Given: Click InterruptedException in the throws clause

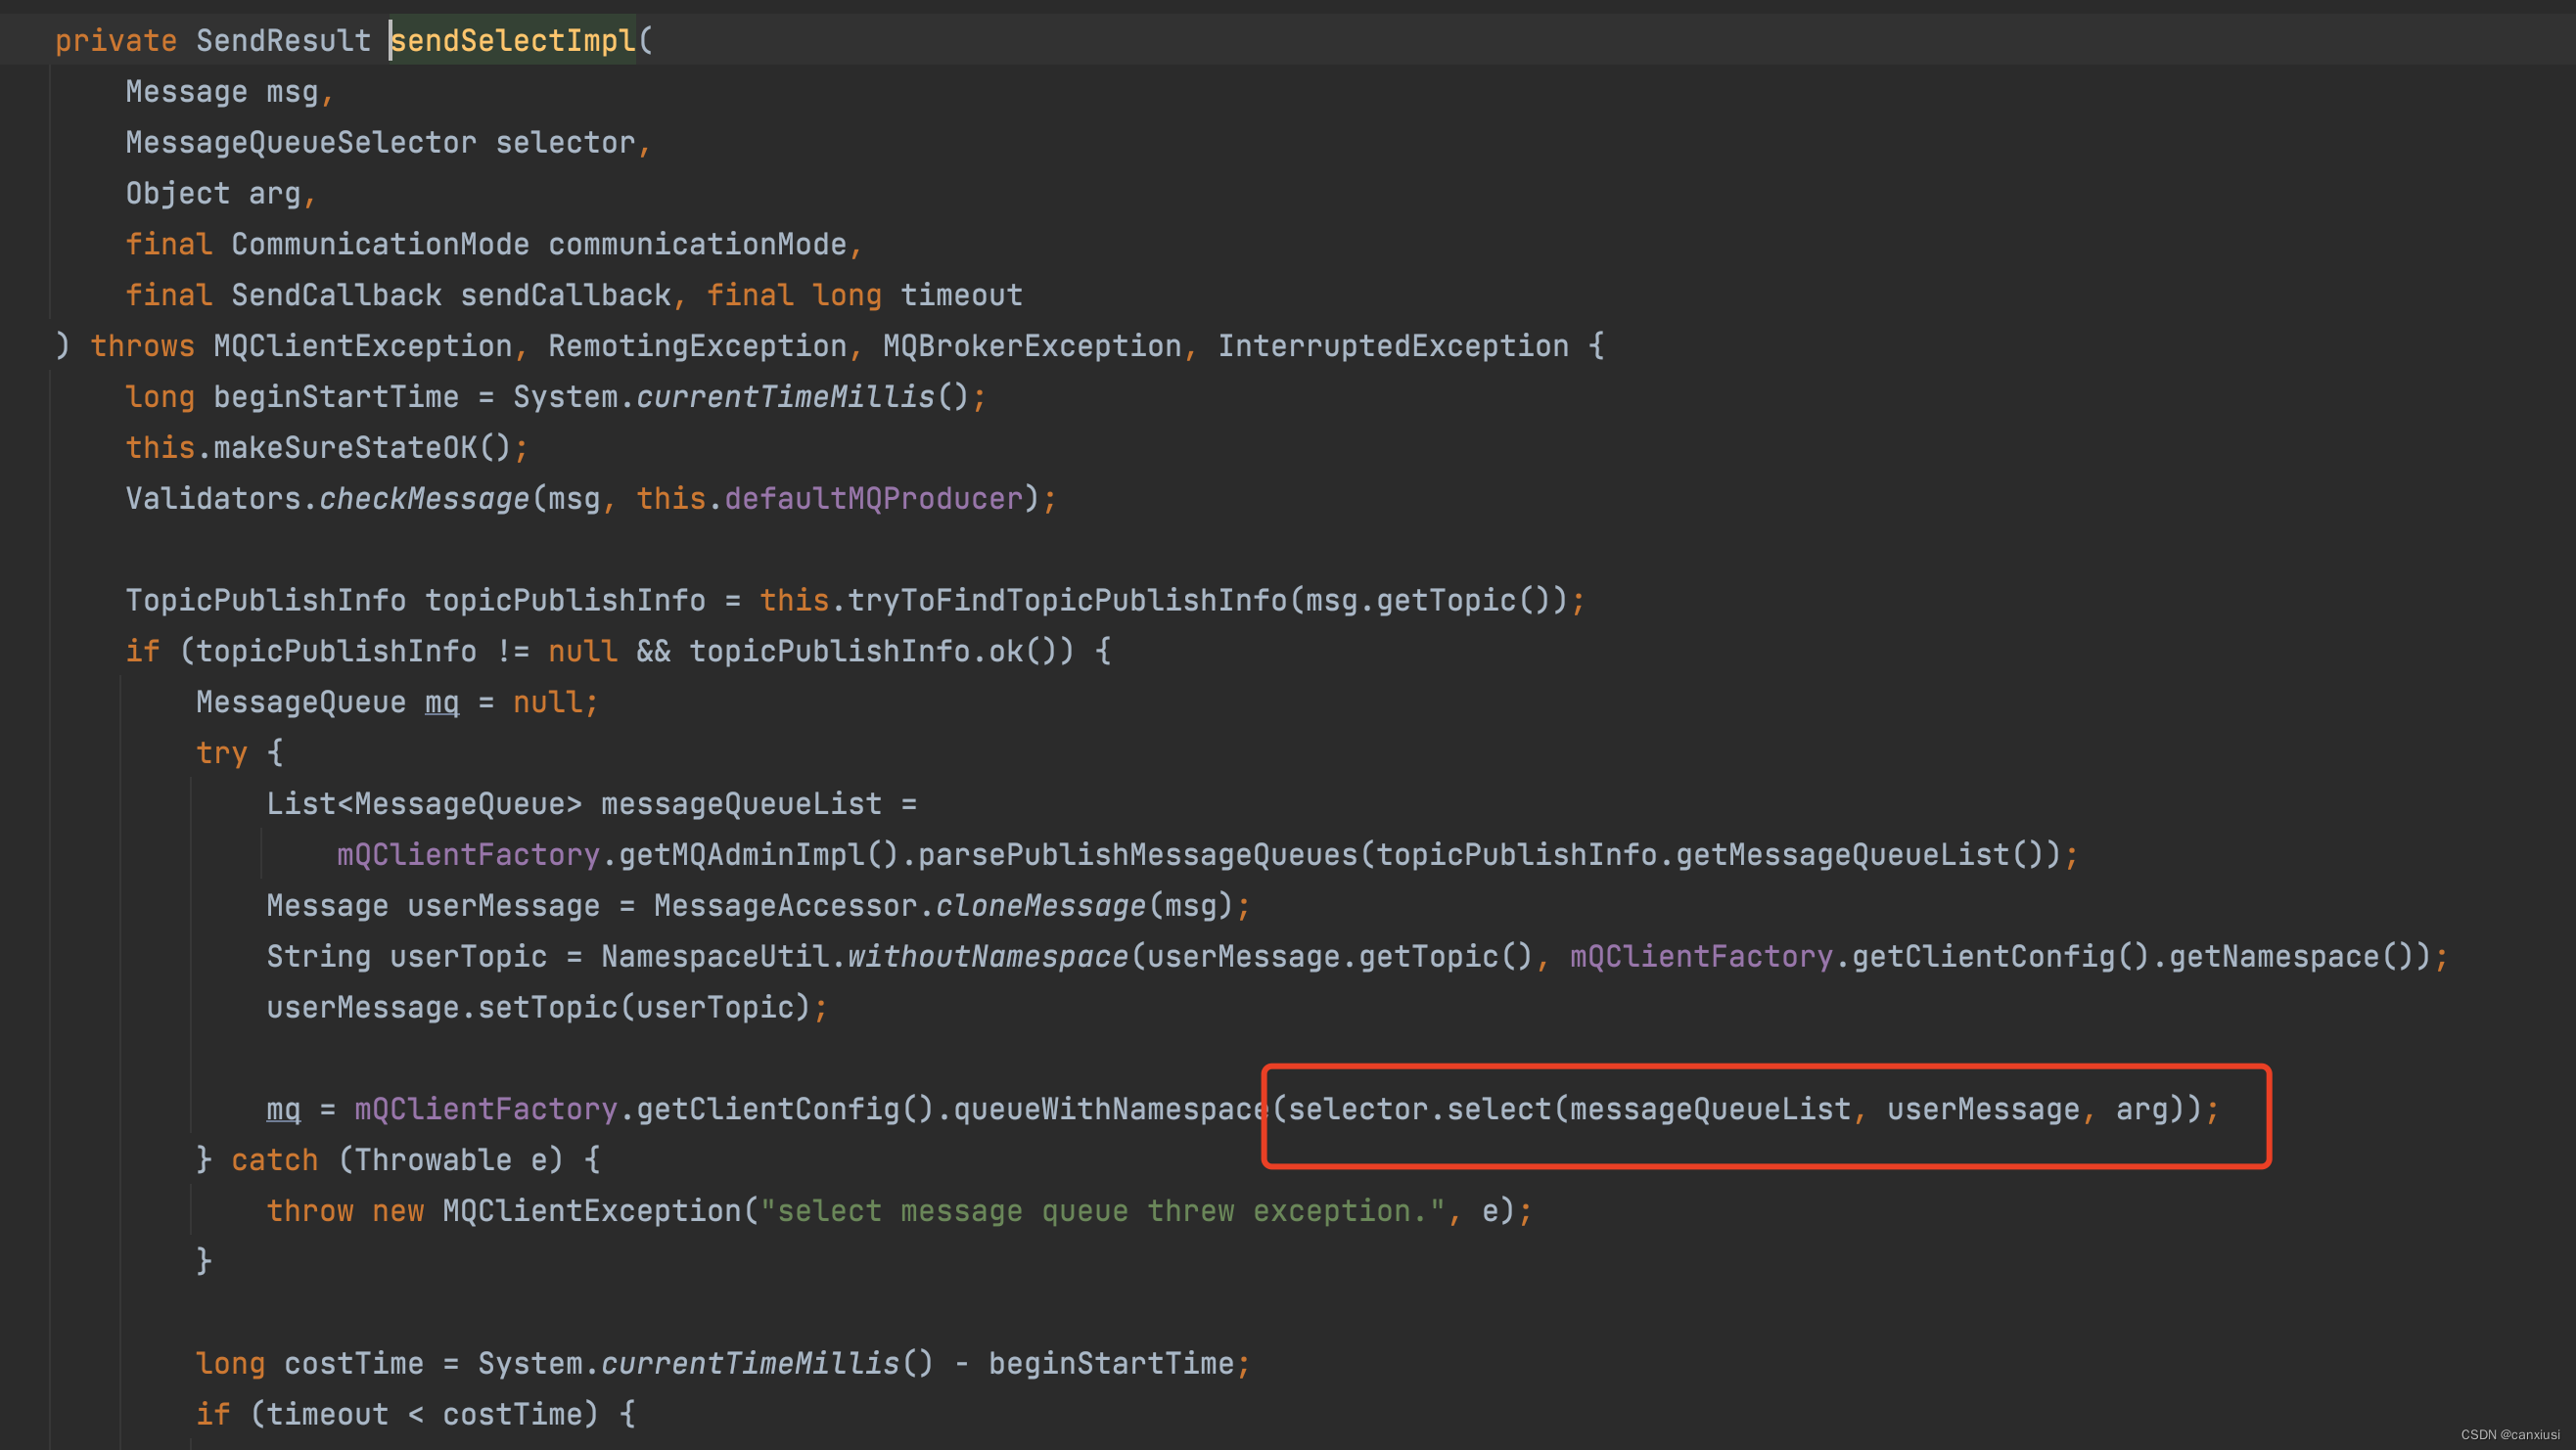Looking at the screenshot, I should coord(1393,346).
